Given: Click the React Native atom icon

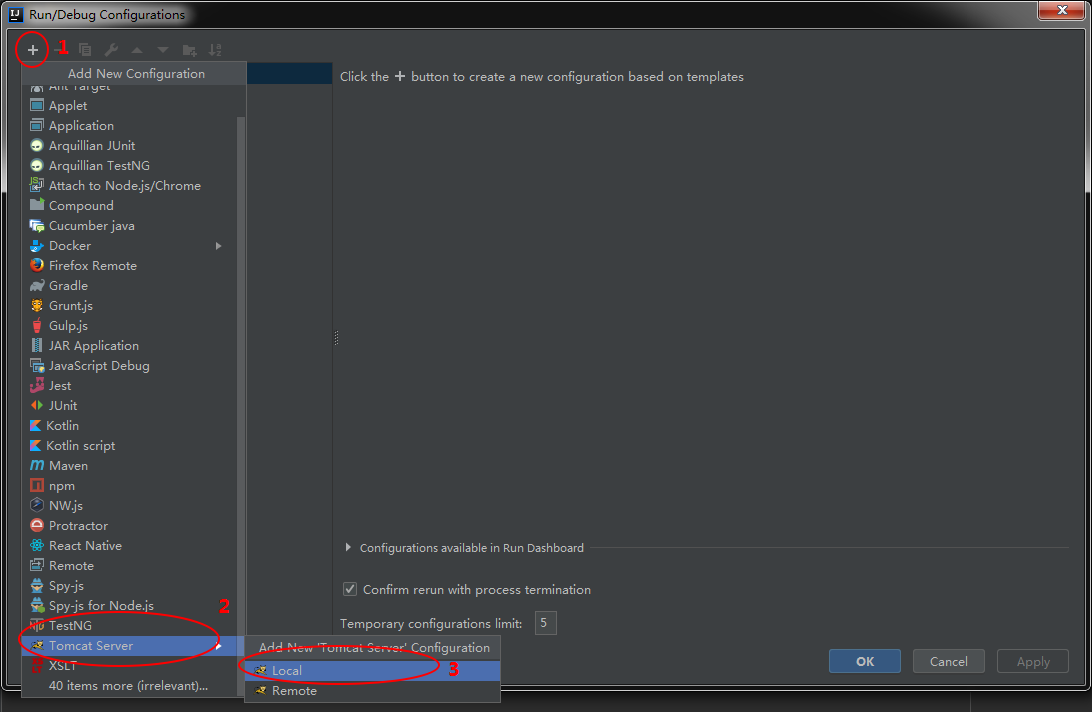Looking at the screenshot, I should [37, 545].
